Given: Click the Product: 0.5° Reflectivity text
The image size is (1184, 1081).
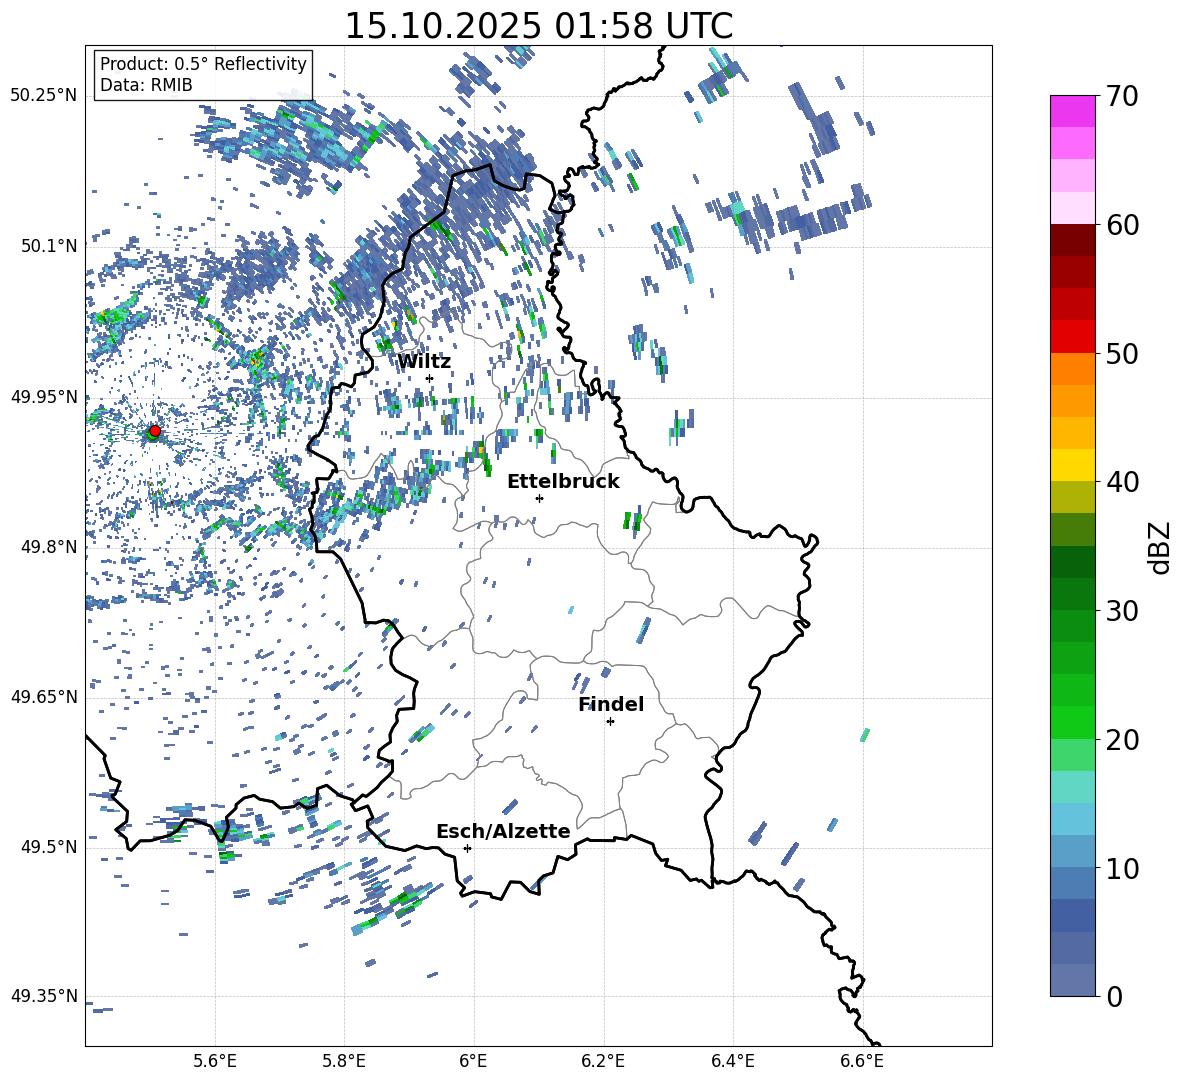Looking at the screenshot, I should [x=203, y=63].
